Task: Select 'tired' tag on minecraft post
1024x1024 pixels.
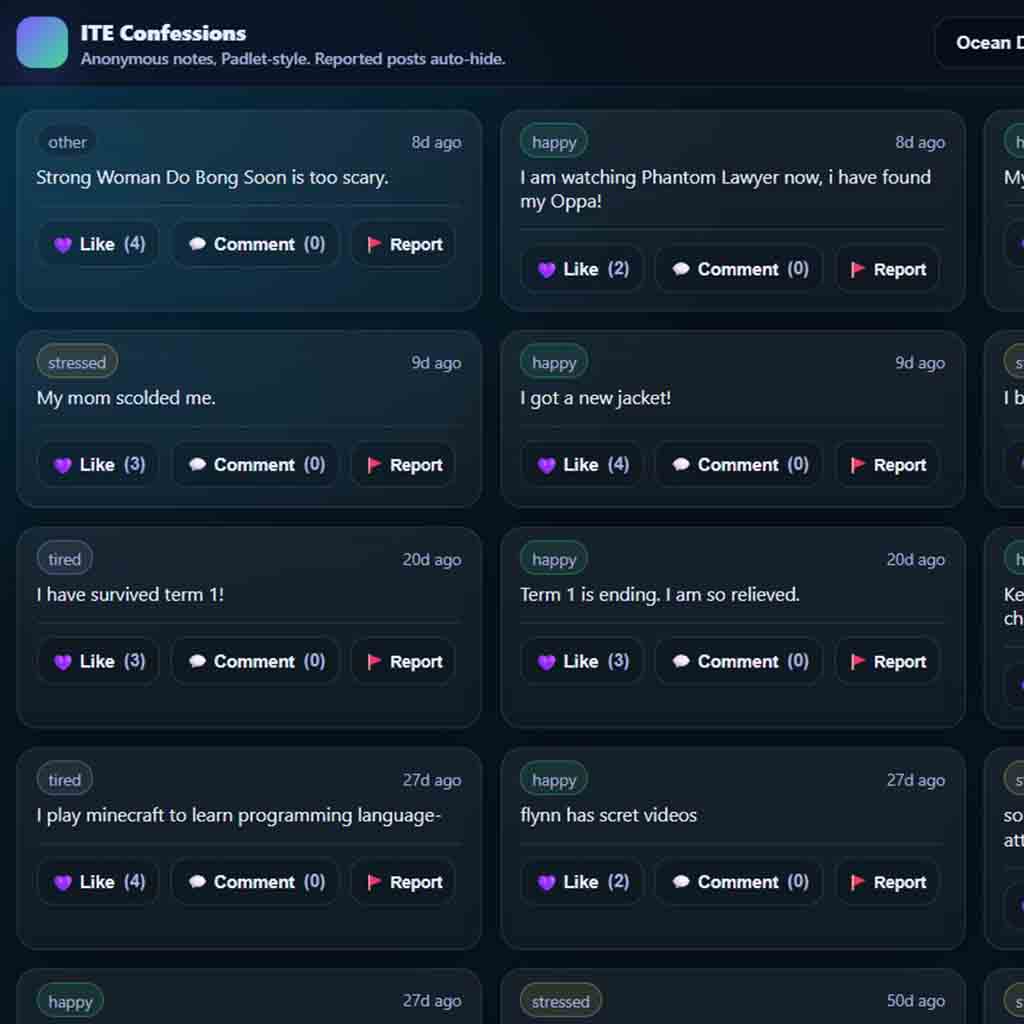Action: 64,780
